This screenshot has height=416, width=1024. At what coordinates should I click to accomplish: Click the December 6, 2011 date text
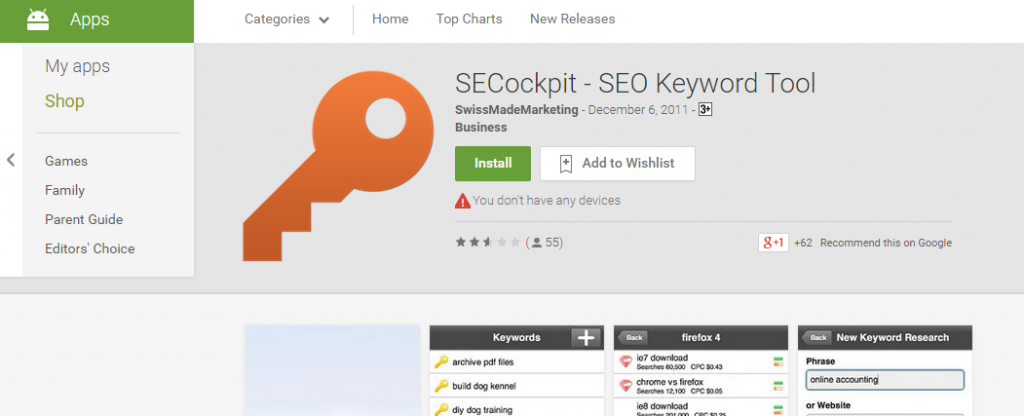(638, 110)
